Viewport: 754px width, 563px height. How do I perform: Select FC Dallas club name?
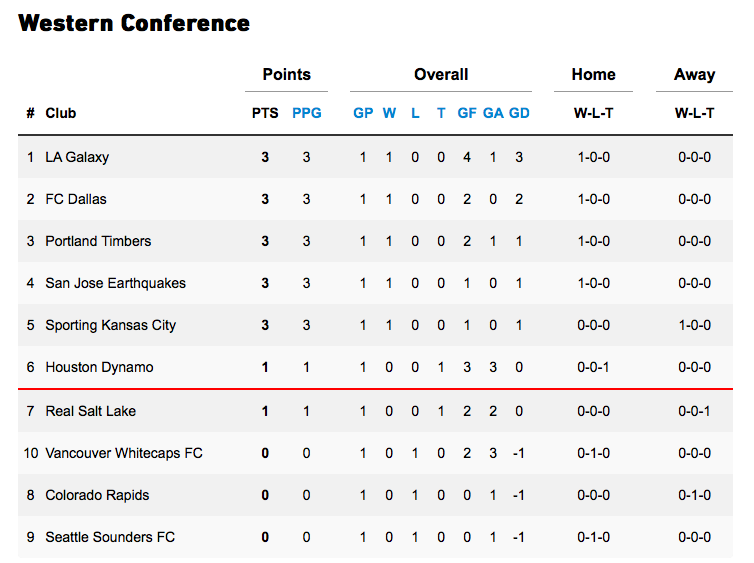[76, 199]
